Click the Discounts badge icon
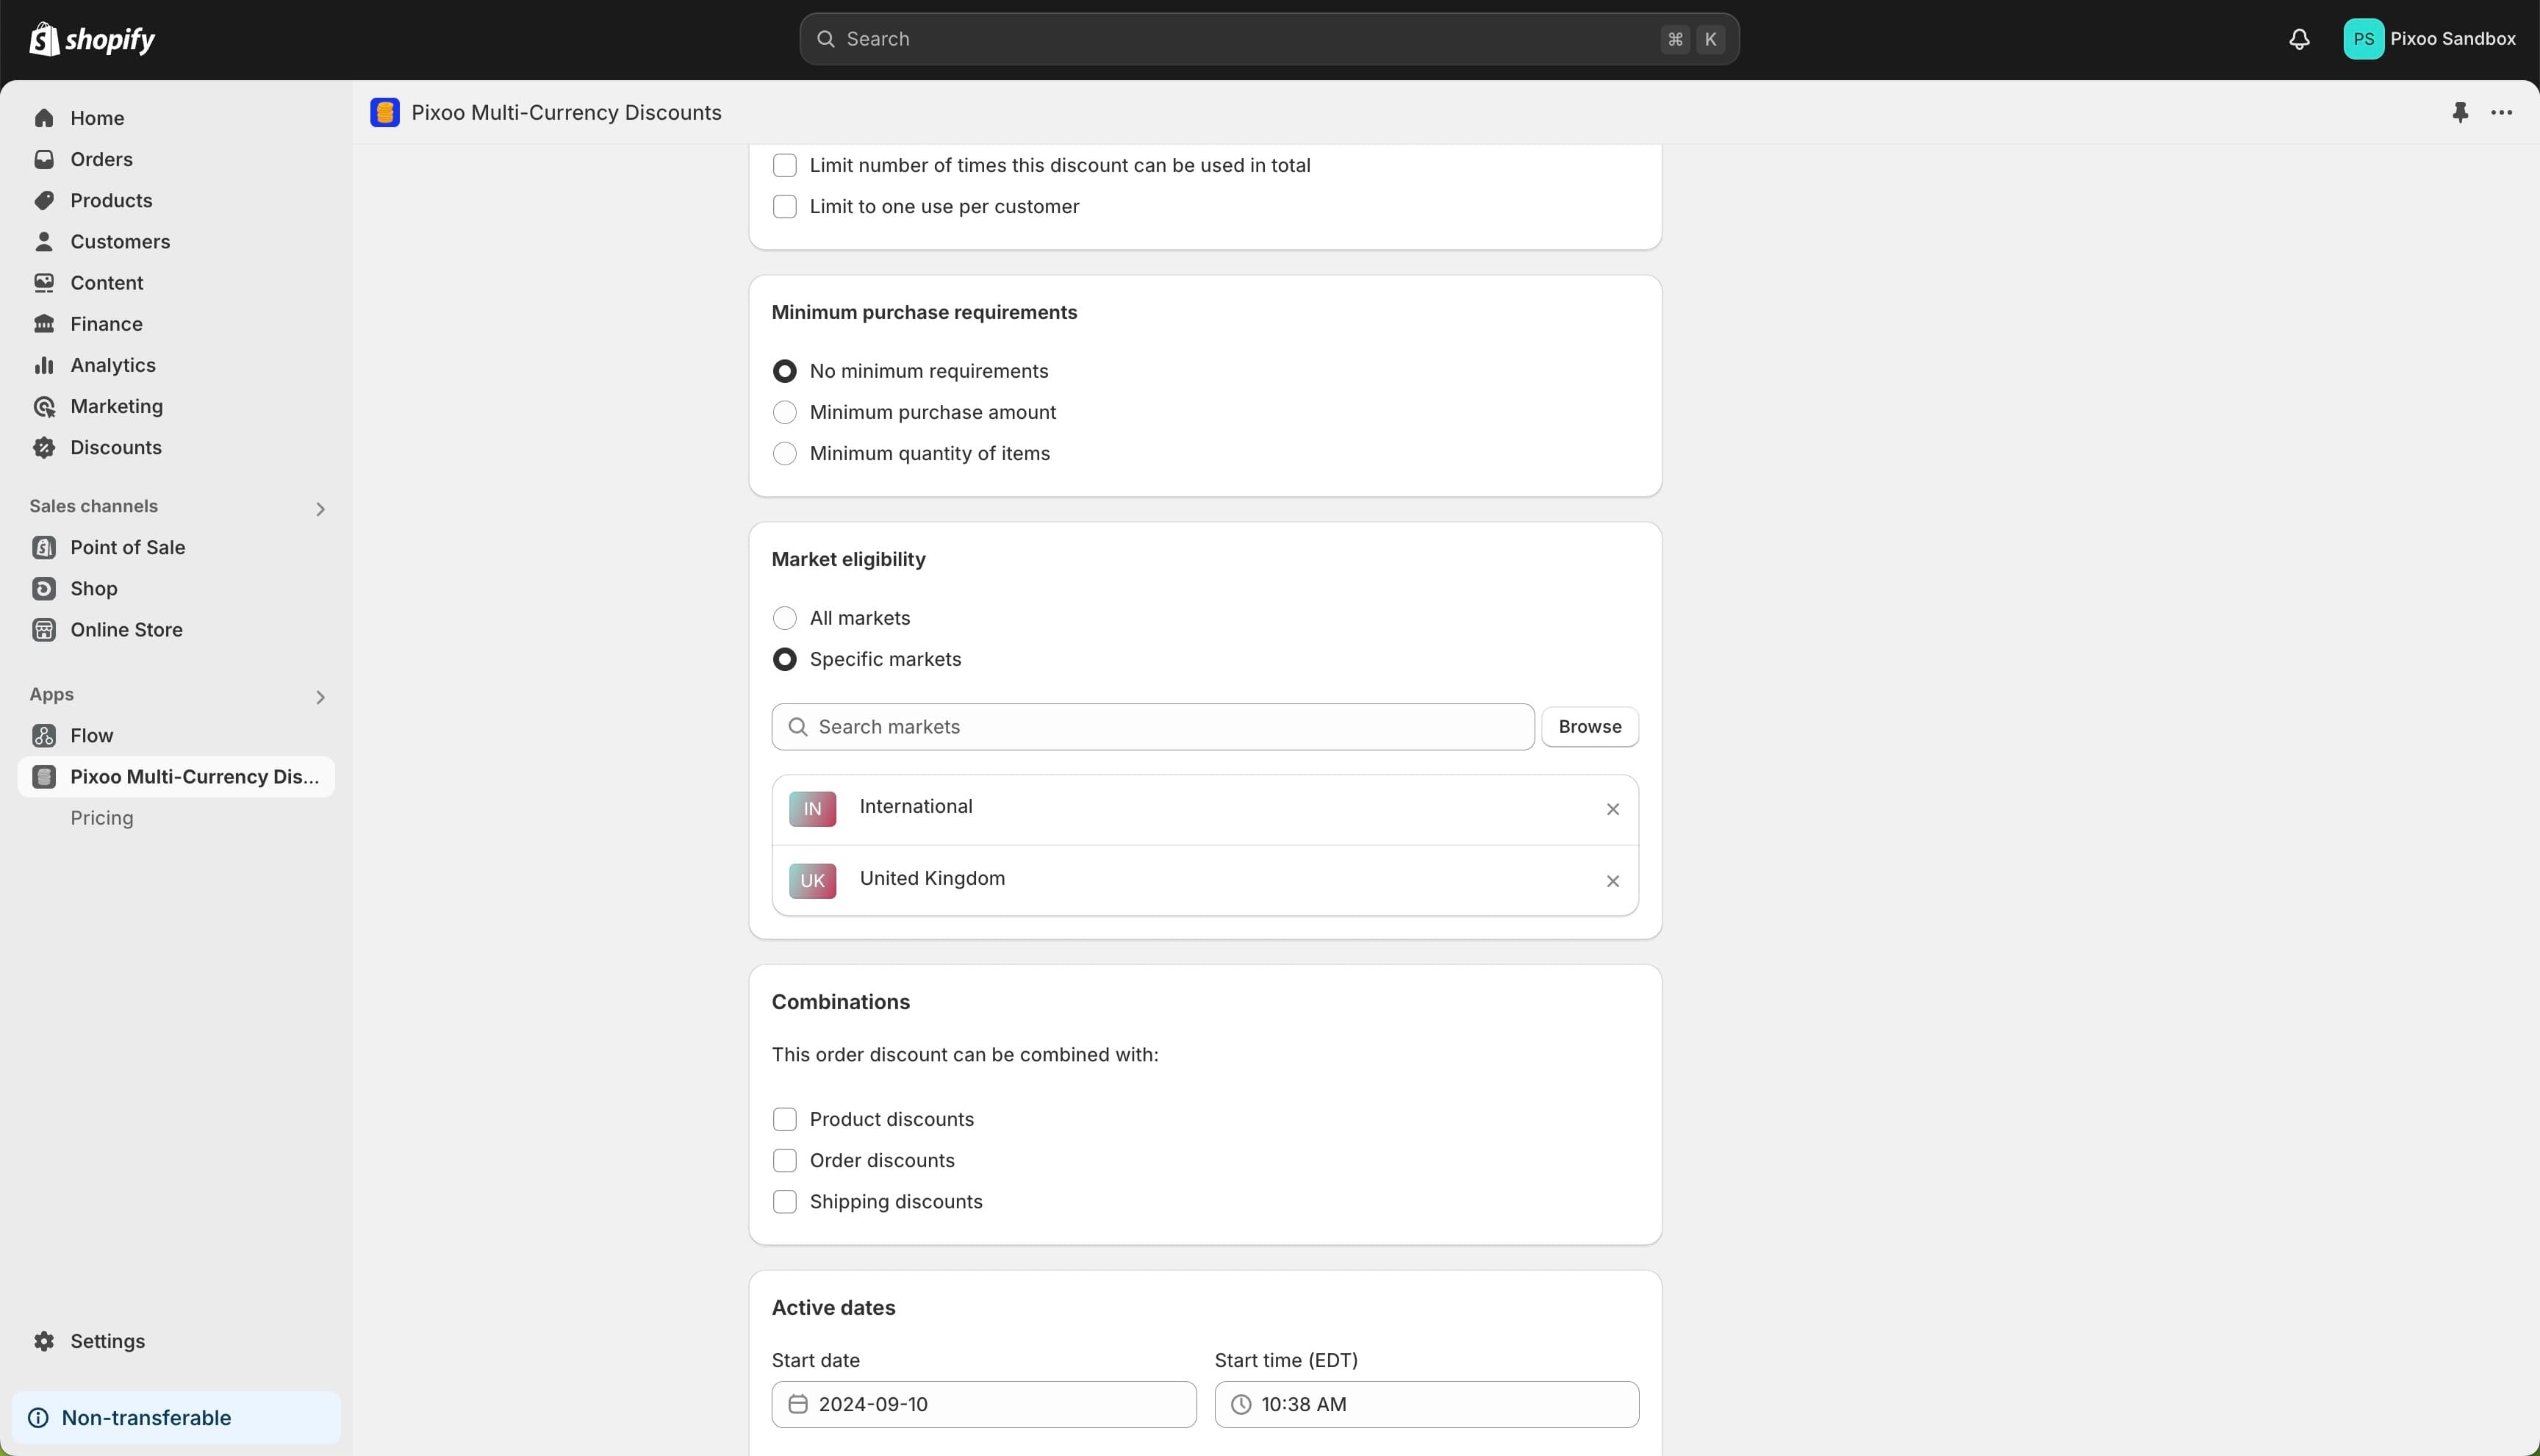 [44, 447]
